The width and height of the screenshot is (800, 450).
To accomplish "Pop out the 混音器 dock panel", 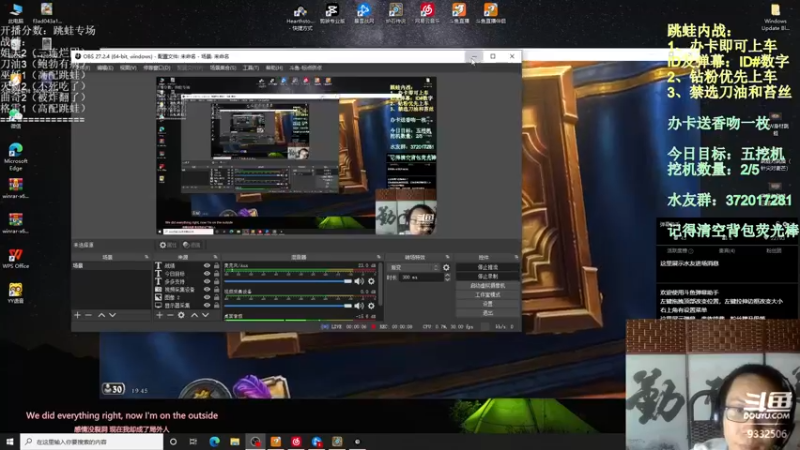I will pyautogui.click(x=379, y=257).
